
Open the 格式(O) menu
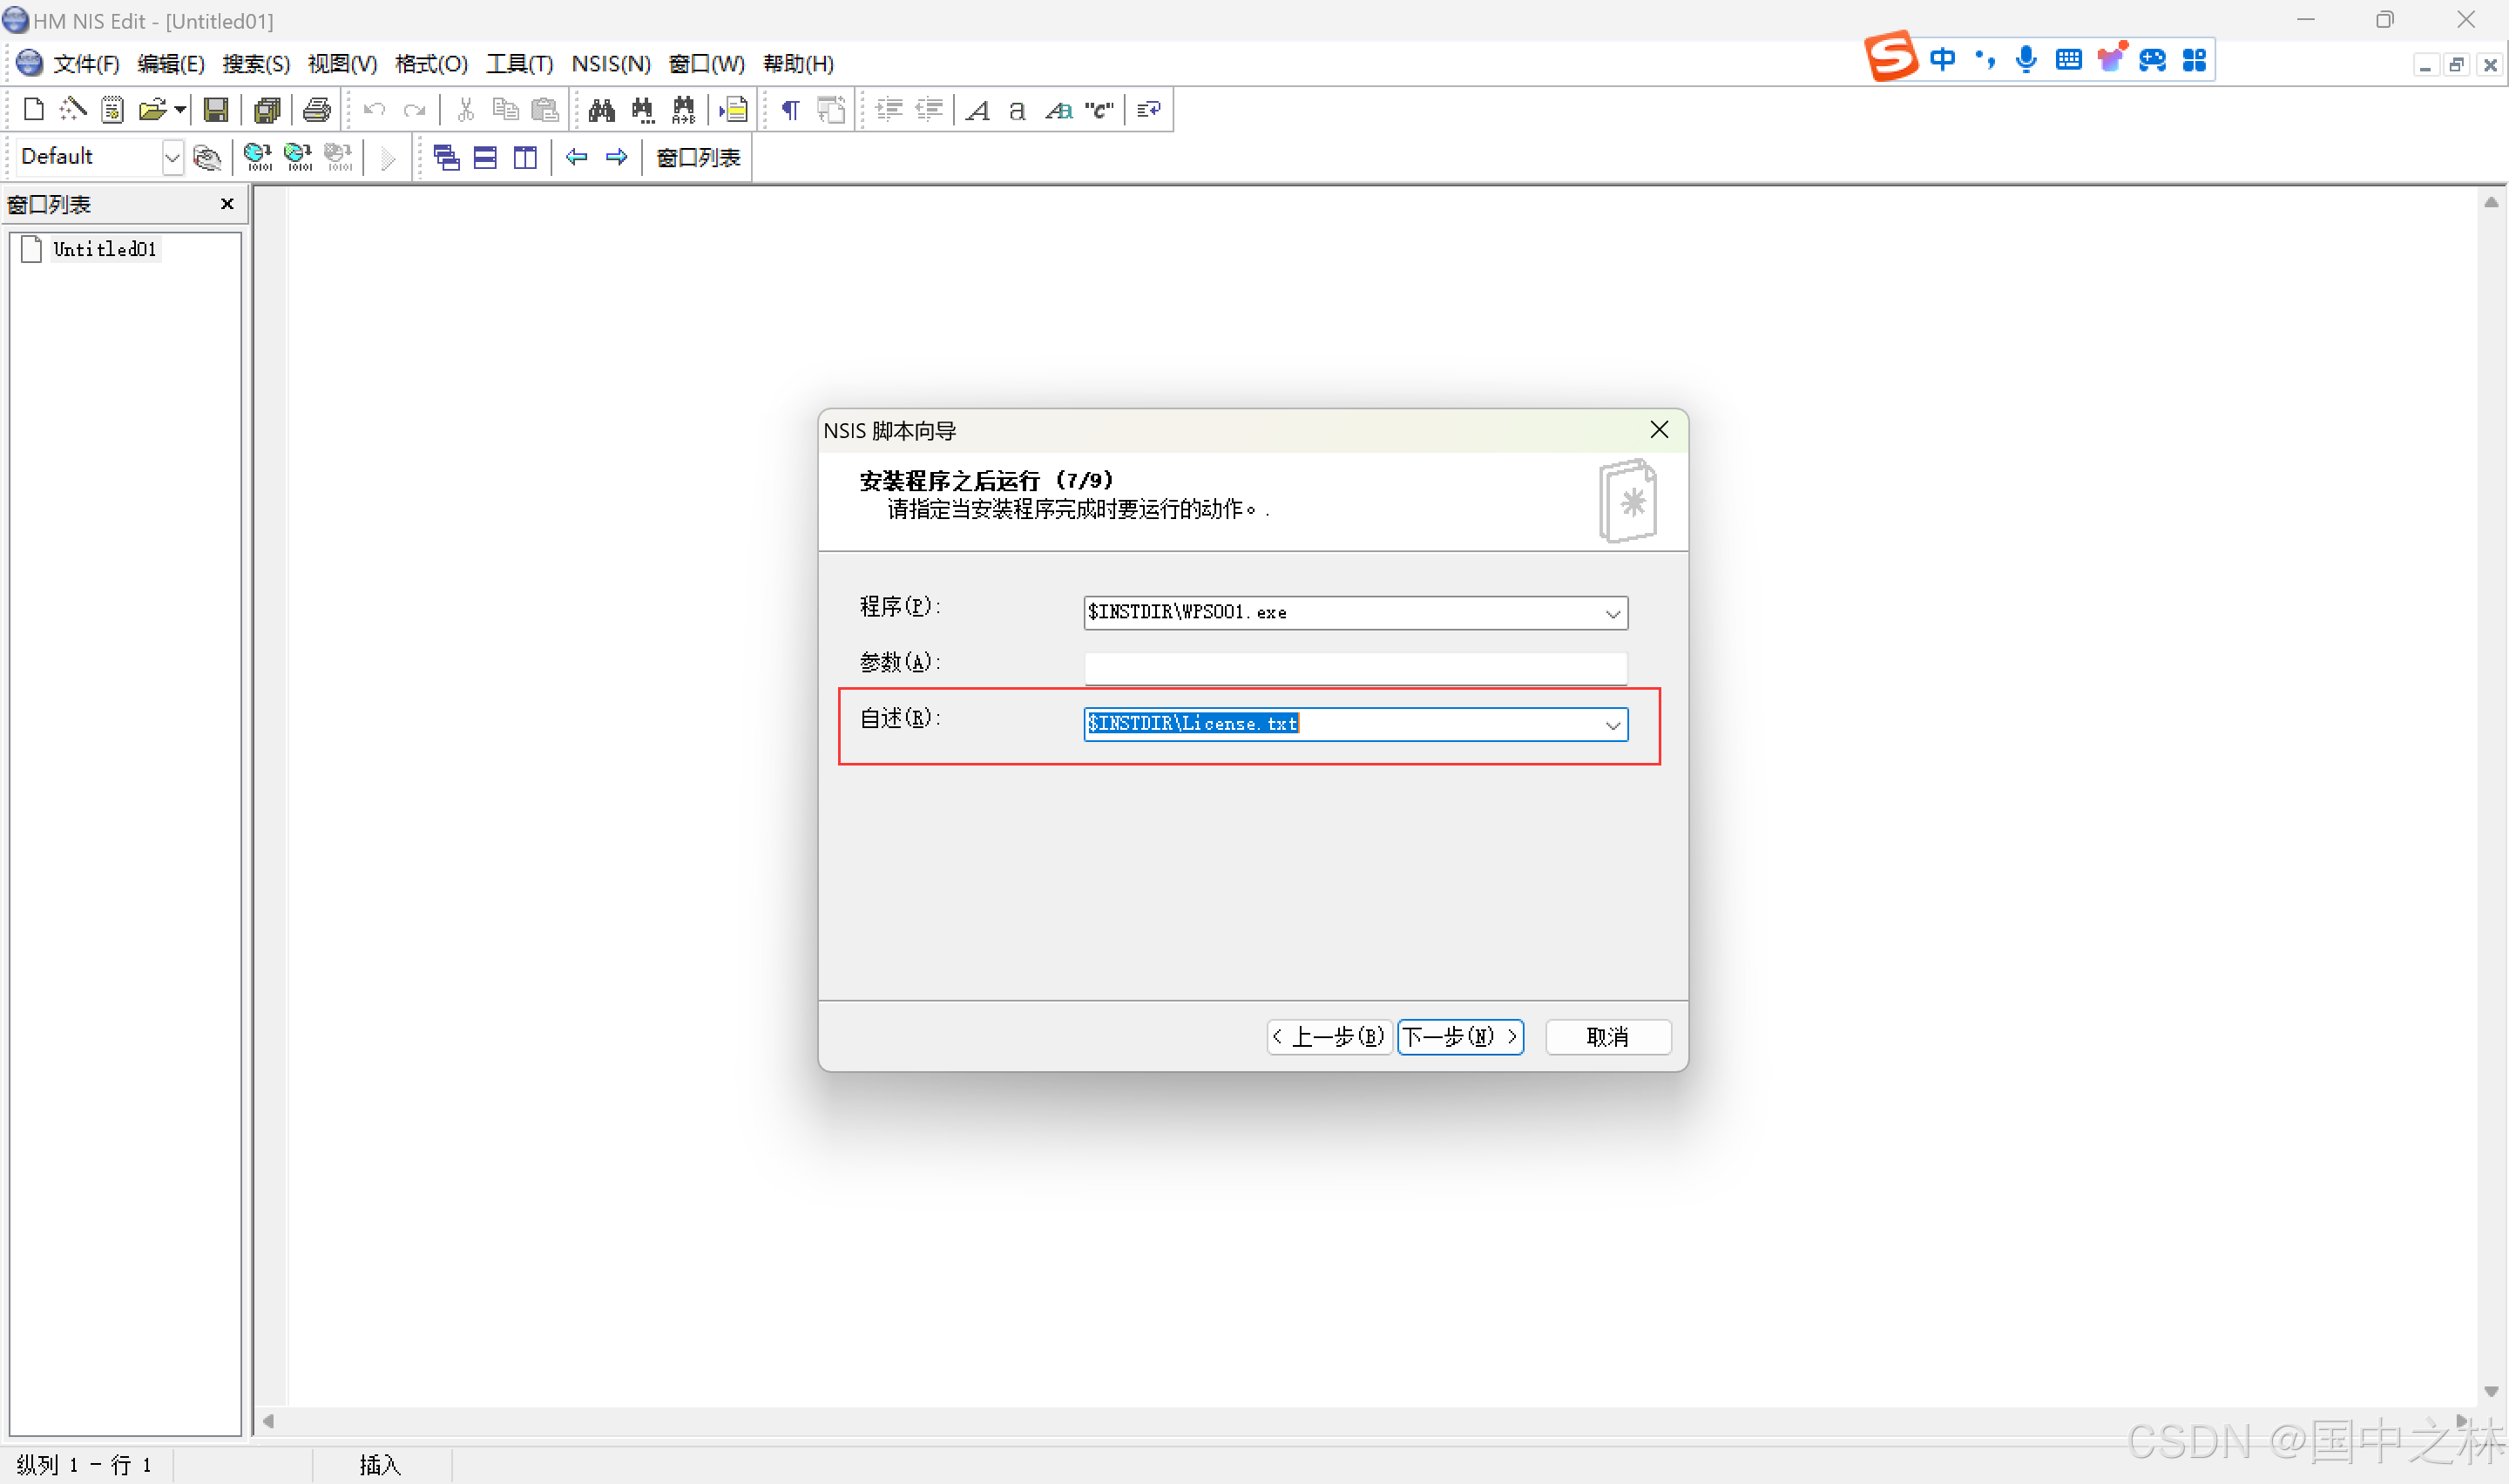pos(431,64)
